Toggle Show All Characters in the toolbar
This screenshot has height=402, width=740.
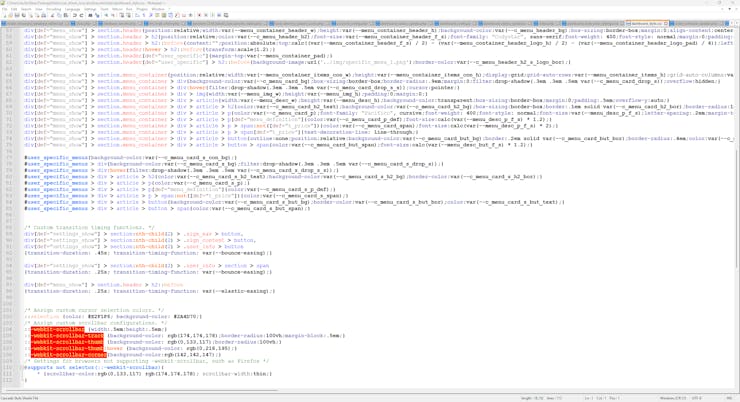click(x=143, y=15)
